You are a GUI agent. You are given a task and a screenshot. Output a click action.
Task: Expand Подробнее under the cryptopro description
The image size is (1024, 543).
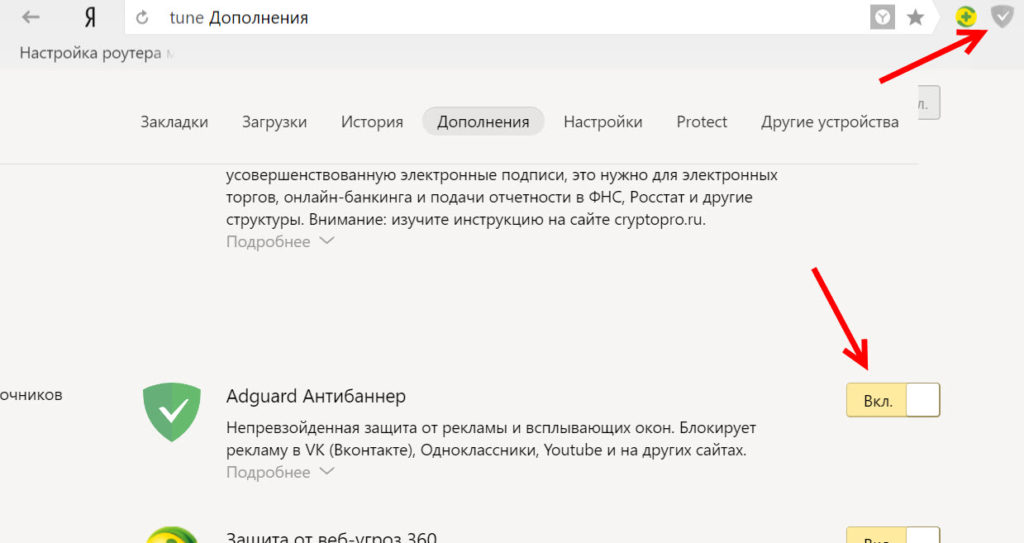pos(280,242)
